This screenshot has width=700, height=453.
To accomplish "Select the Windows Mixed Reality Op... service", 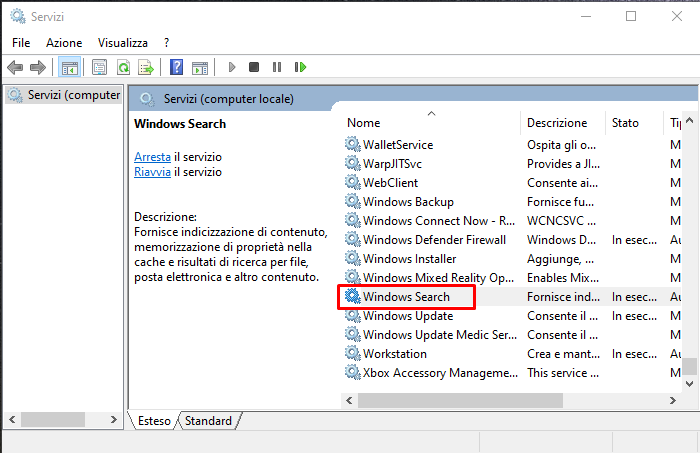I will pyautogui.click(x=438, y=278).
